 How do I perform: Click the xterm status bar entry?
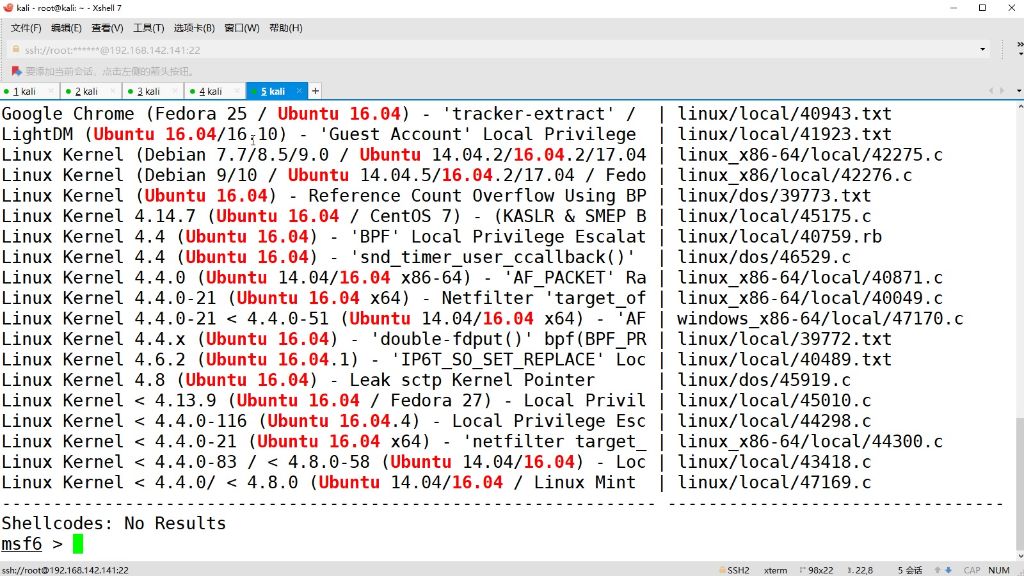775,570
